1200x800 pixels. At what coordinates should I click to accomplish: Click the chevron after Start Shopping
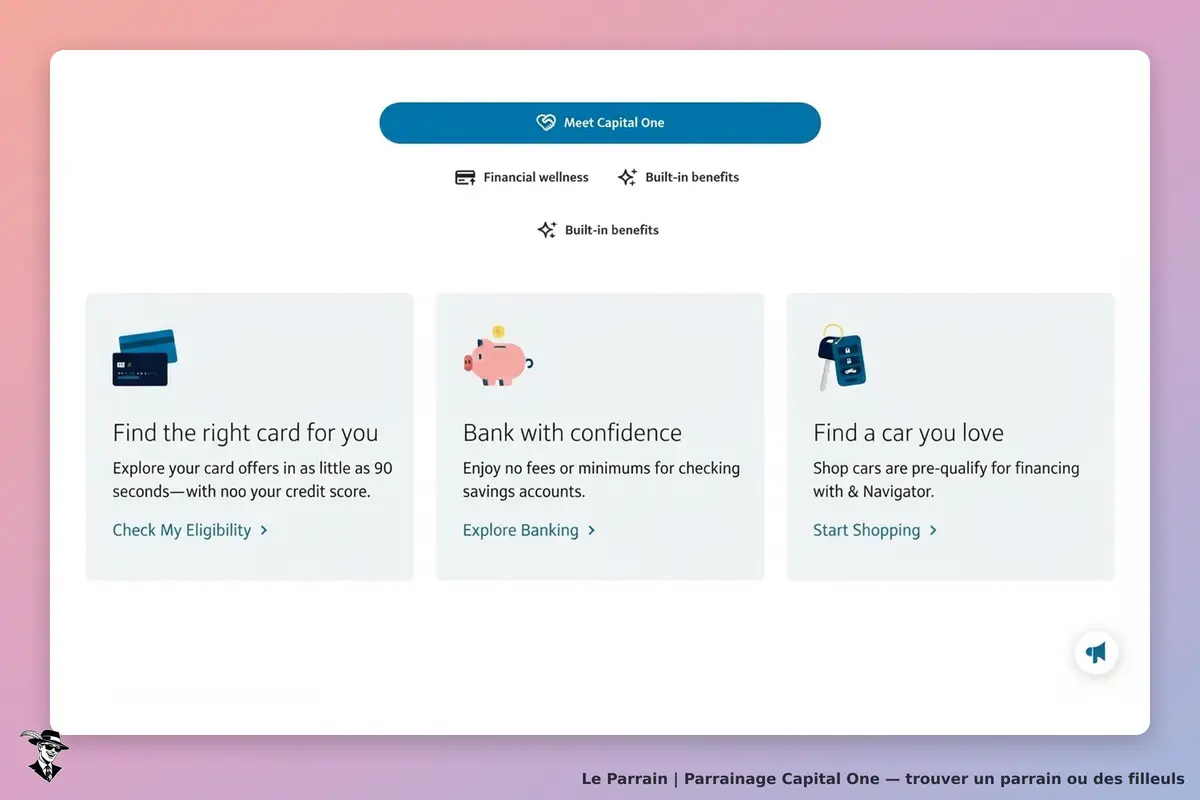(x=933, y=530)
